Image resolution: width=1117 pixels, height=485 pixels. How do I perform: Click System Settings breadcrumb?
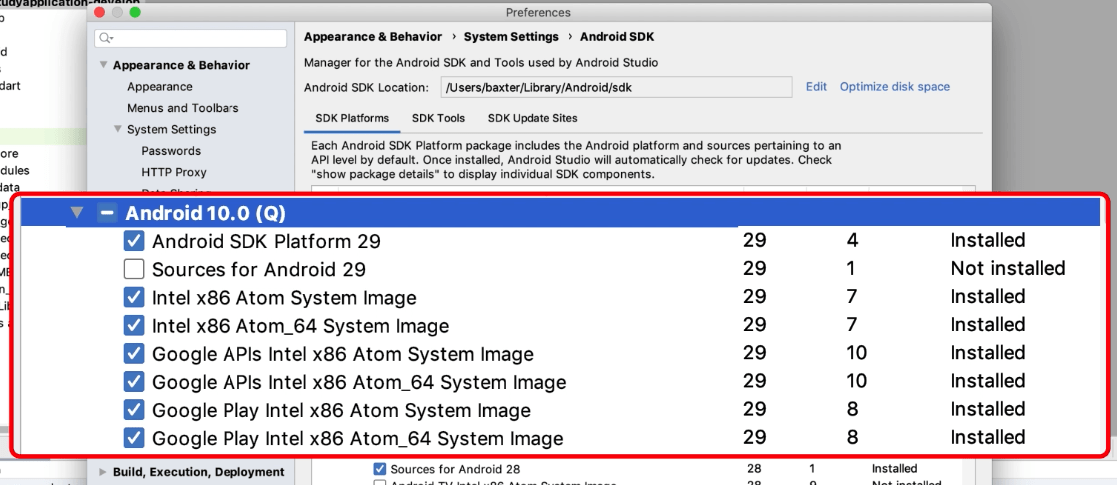click(511, 36)
